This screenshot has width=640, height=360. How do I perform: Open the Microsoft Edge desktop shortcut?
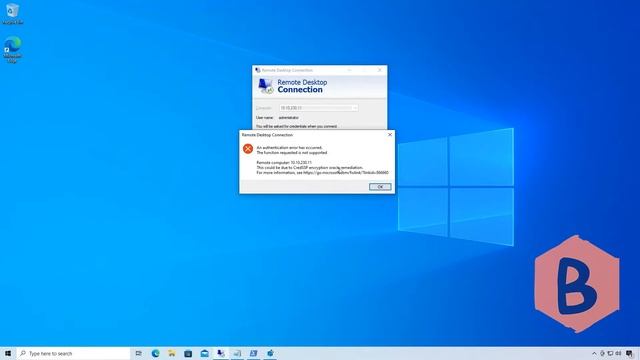point(12,50)
